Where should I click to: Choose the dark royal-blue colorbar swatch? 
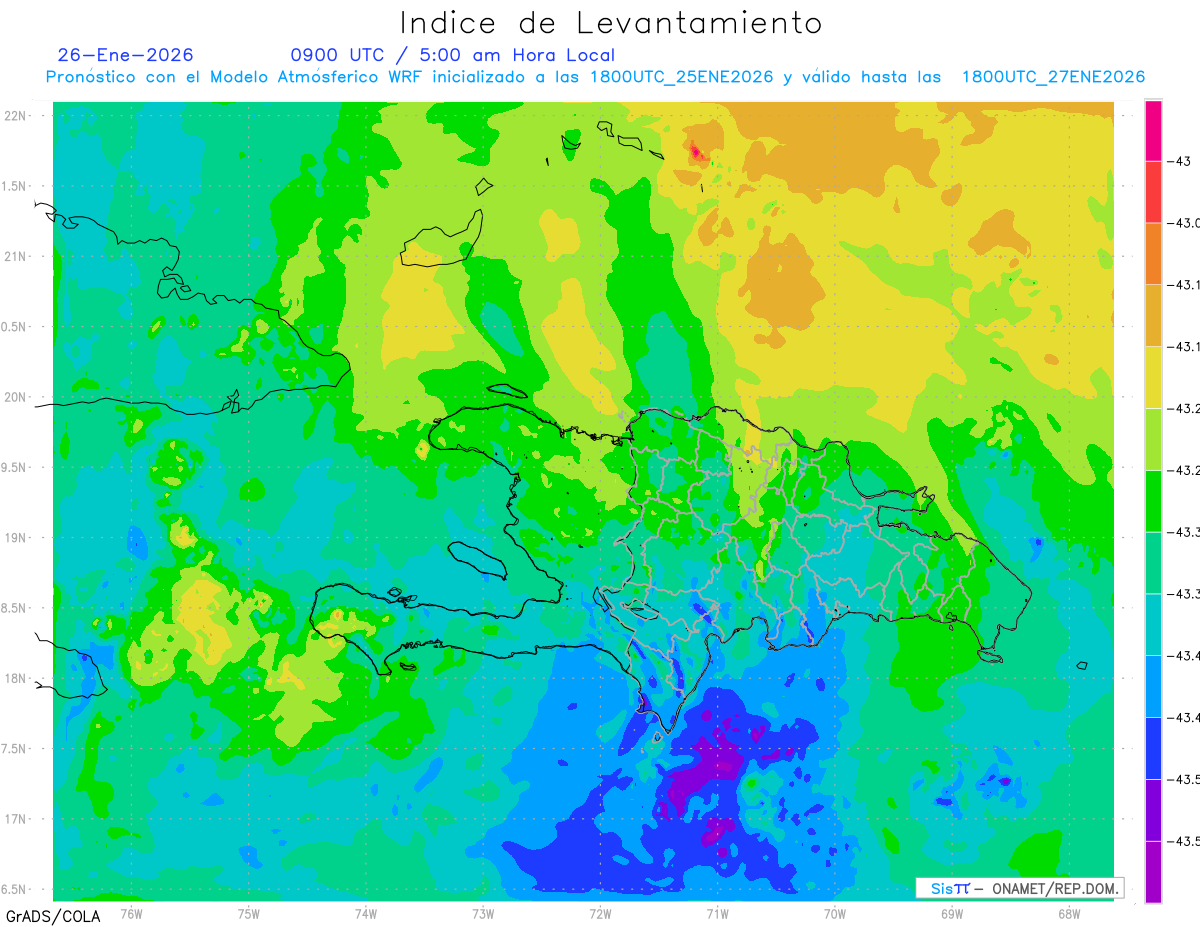pos(1153,749)
